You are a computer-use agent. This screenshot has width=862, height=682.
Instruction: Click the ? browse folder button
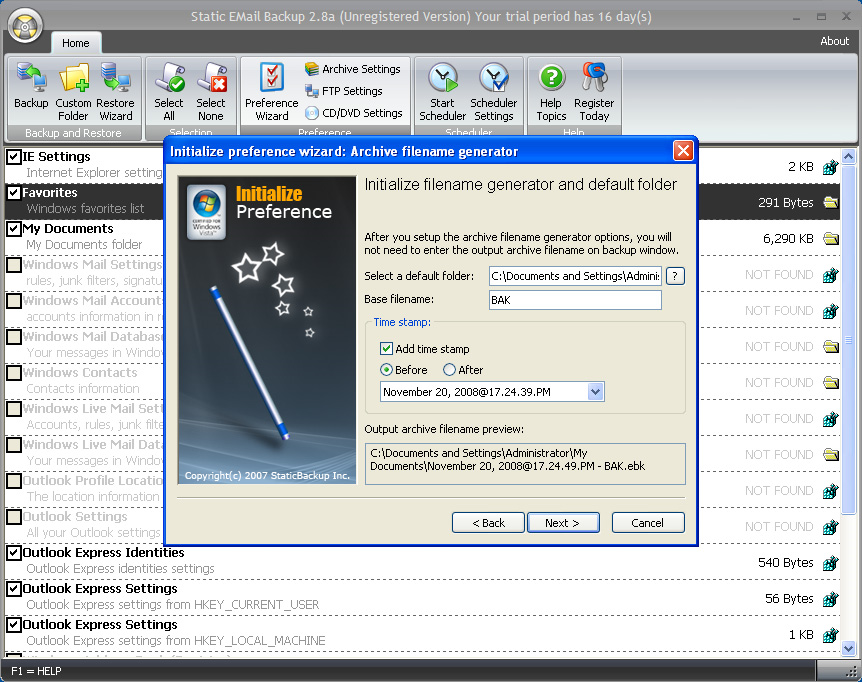click(675, 276)
